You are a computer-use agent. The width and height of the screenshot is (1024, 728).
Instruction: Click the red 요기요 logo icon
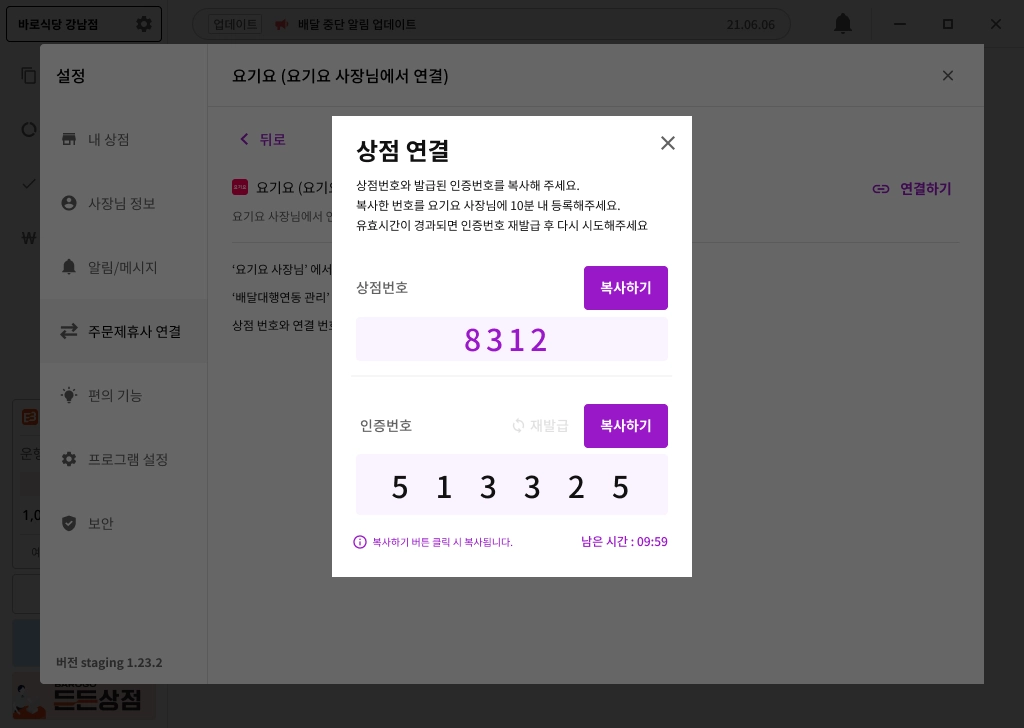(240, 187)
